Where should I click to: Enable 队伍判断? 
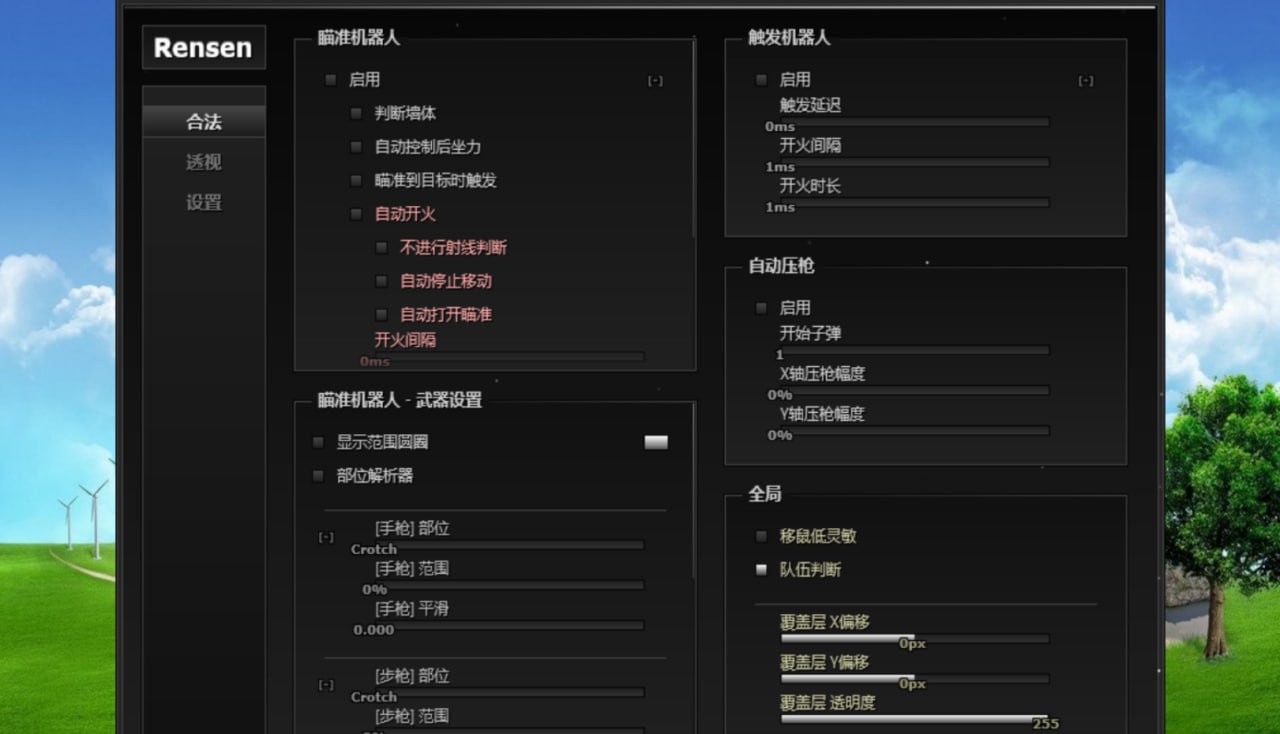[761, 569]
